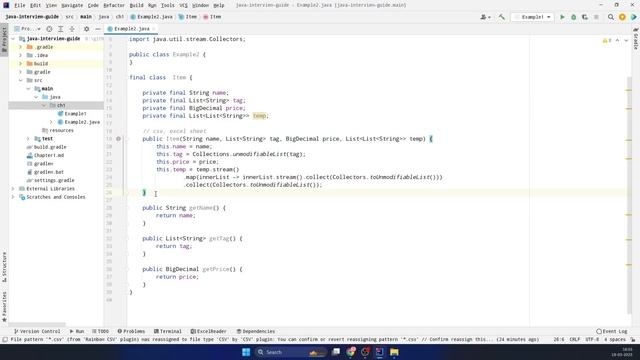Collapse the src folder
The image size is (640, 360).
(20, 80)
